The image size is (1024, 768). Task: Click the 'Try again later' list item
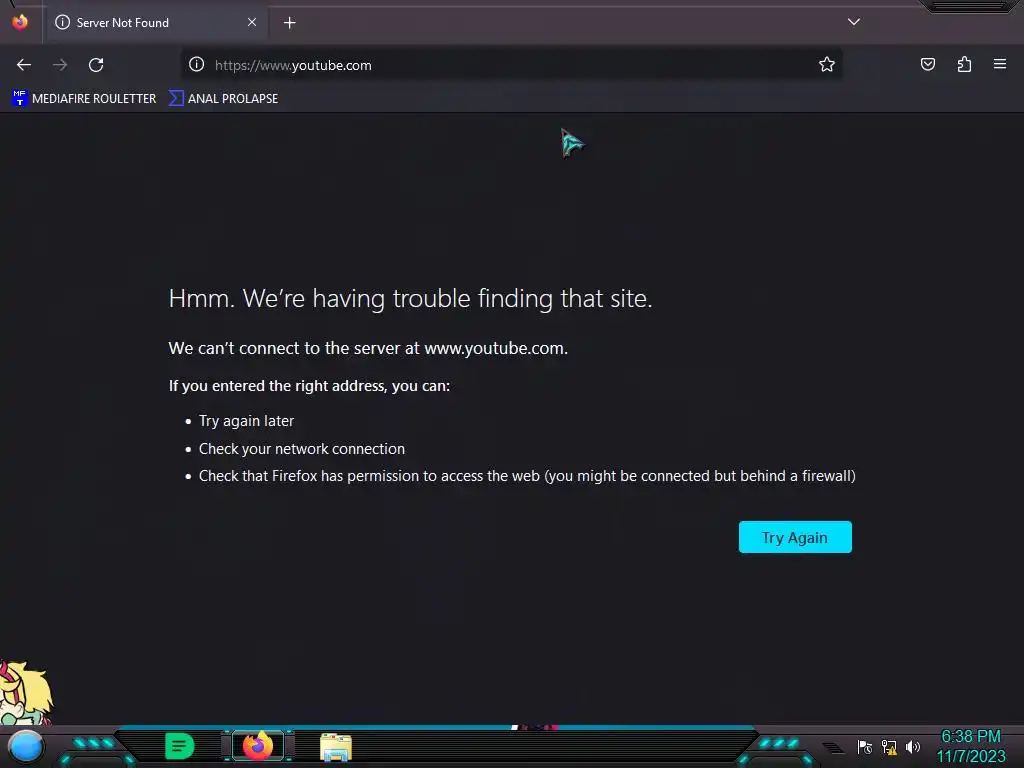[x=246, y=421]
